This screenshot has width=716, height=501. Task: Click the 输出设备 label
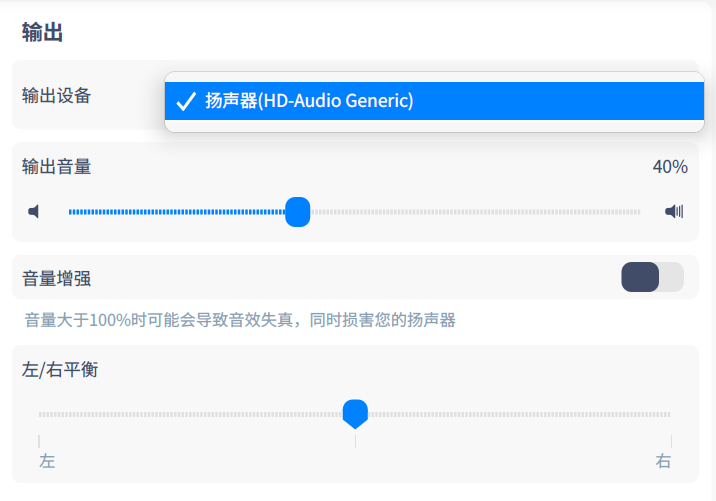click(57, 96)
